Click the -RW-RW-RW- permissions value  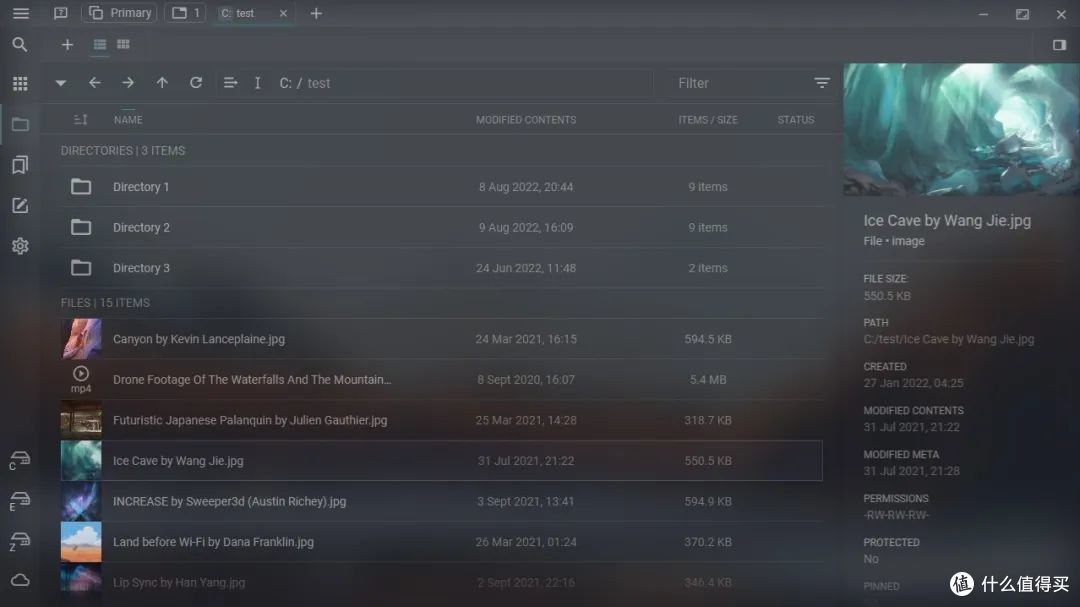pyautogui.click(x=896, y=515)
